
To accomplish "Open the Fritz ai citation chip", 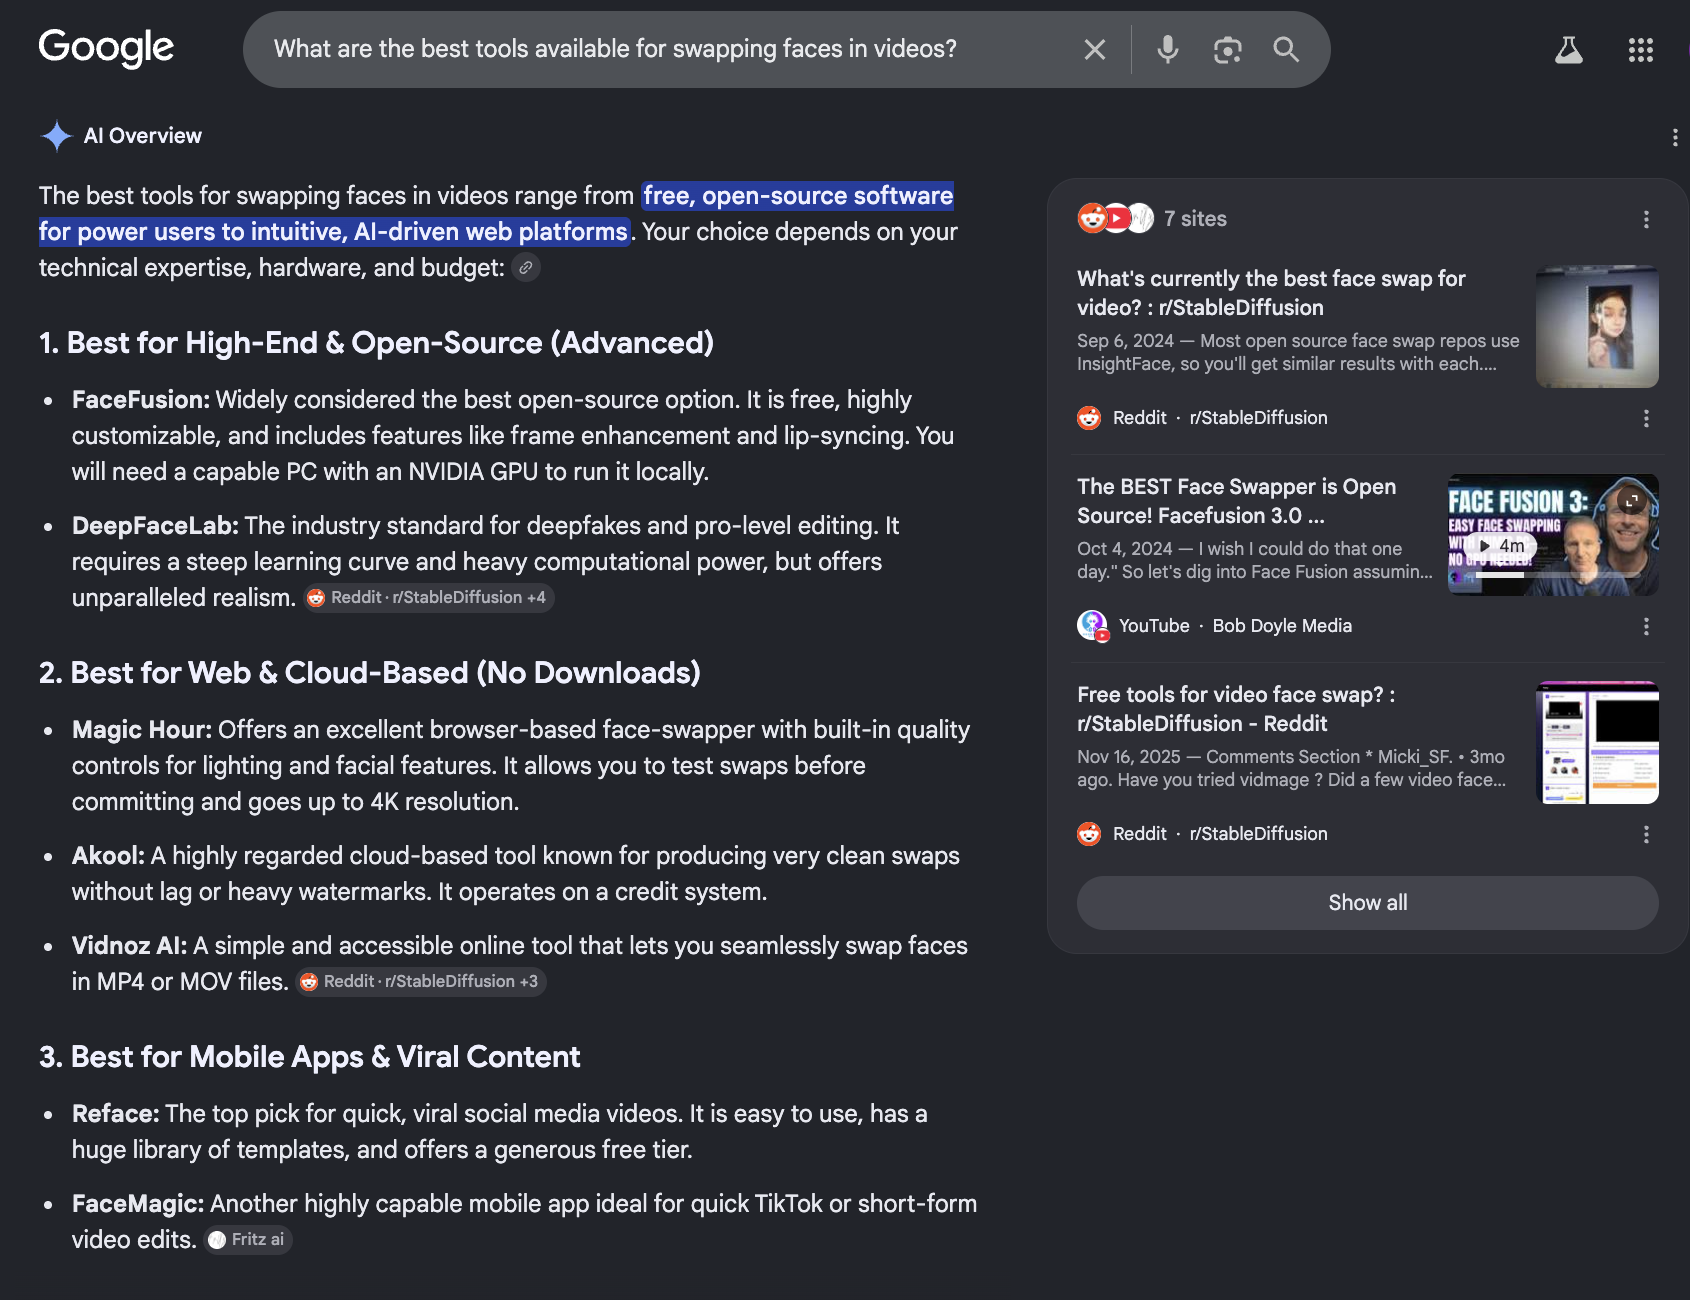I will [x=248, y=1240].
